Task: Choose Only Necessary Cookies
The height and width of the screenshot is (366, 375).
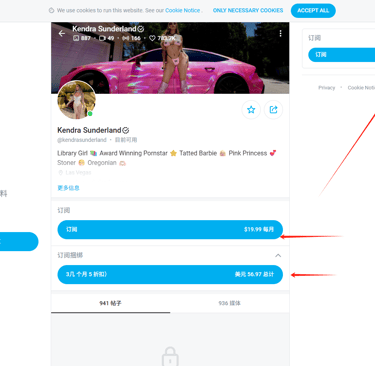Action: click(x=248, y=11)
